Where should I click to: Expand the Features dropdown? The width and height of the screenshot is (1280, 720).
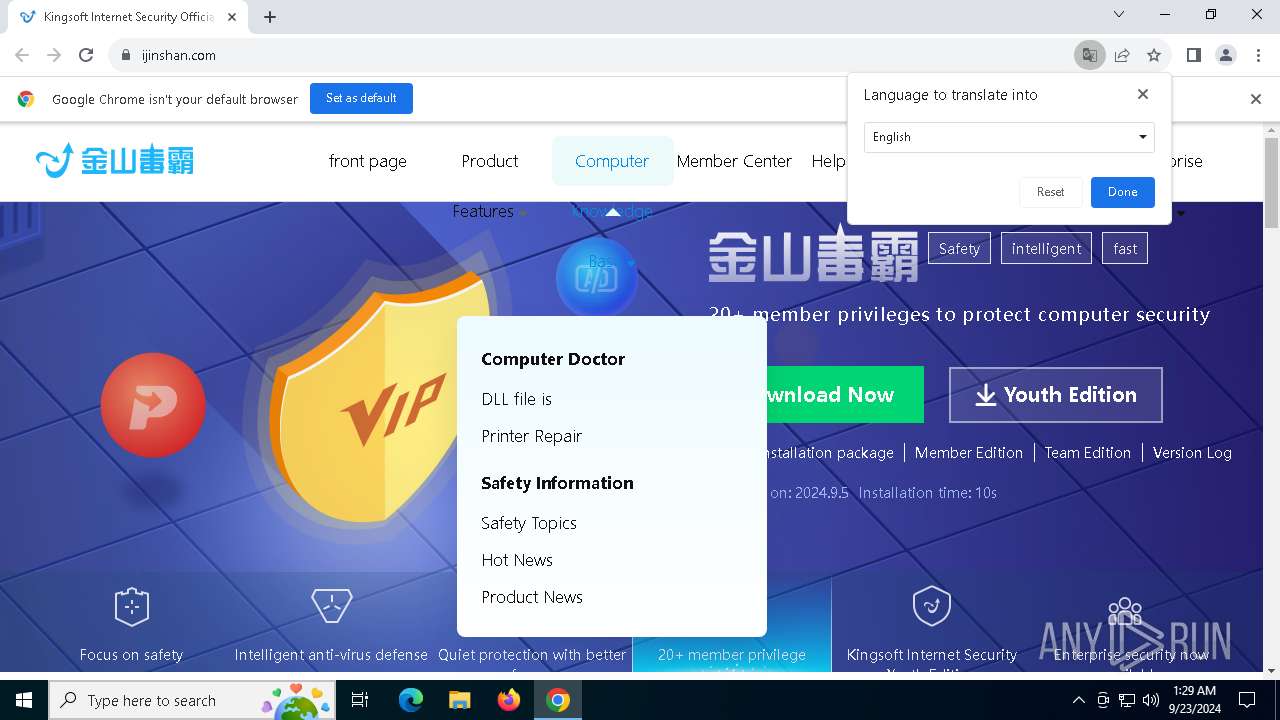point(489,211)
